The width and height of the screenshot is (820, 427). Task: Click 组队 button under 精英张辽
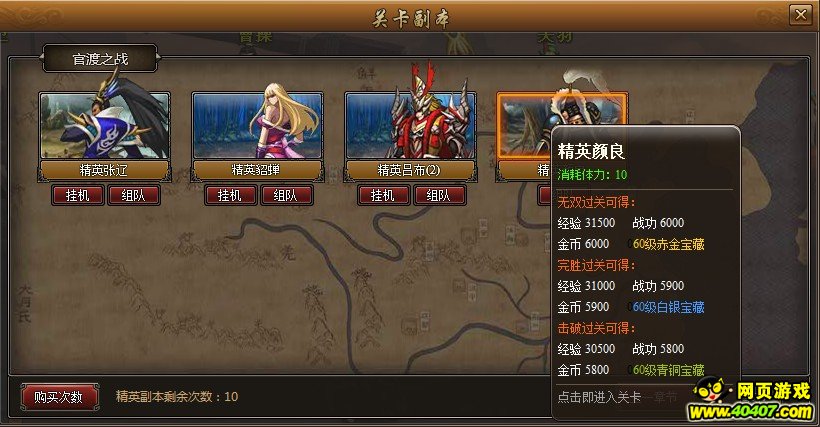(133, 195)
